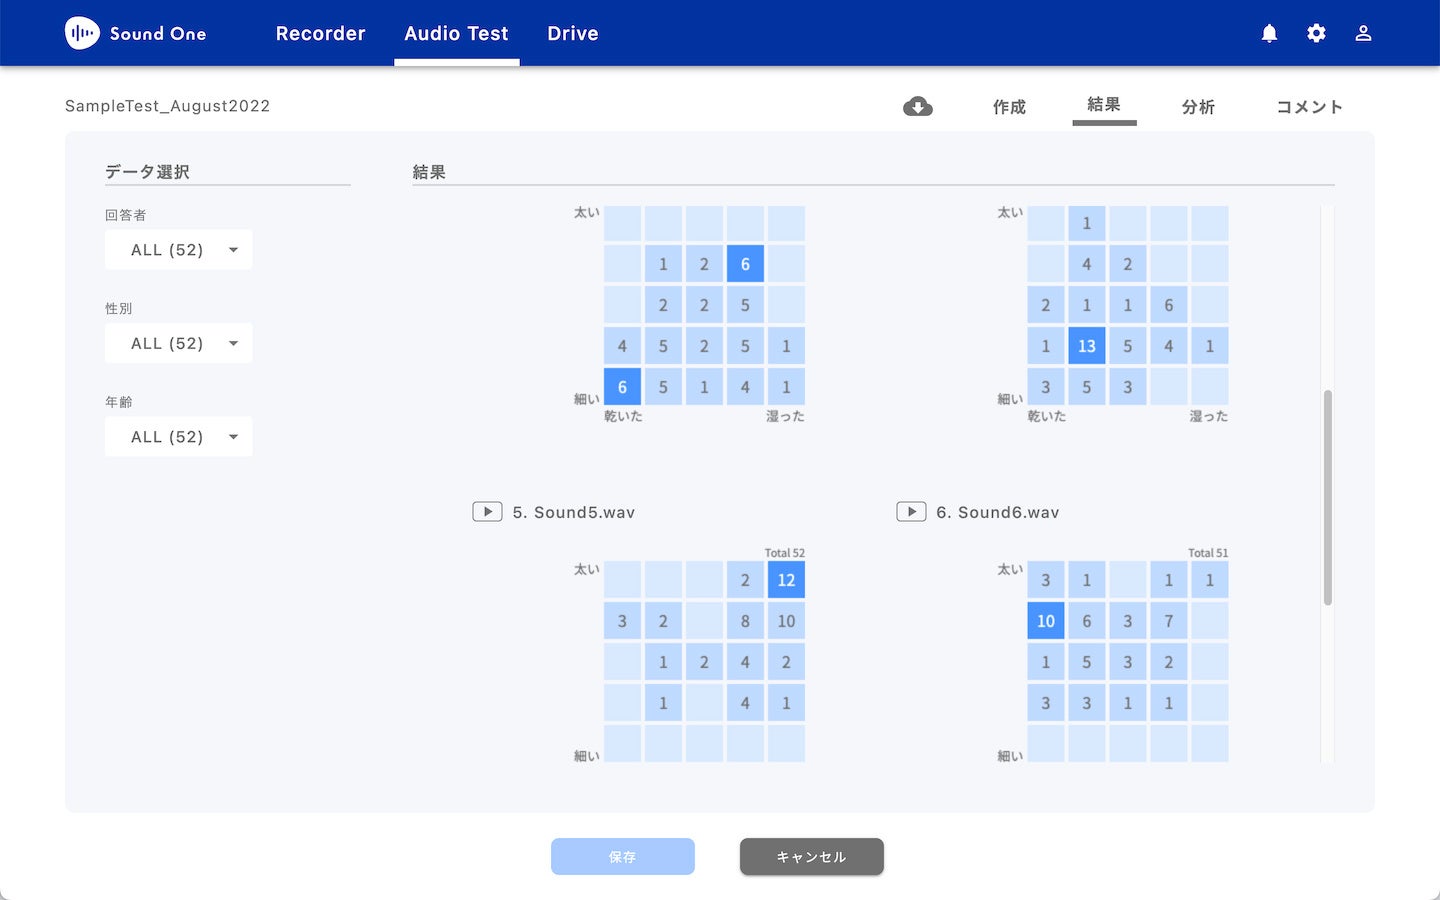Click the キャンセル cancel button

811,856
